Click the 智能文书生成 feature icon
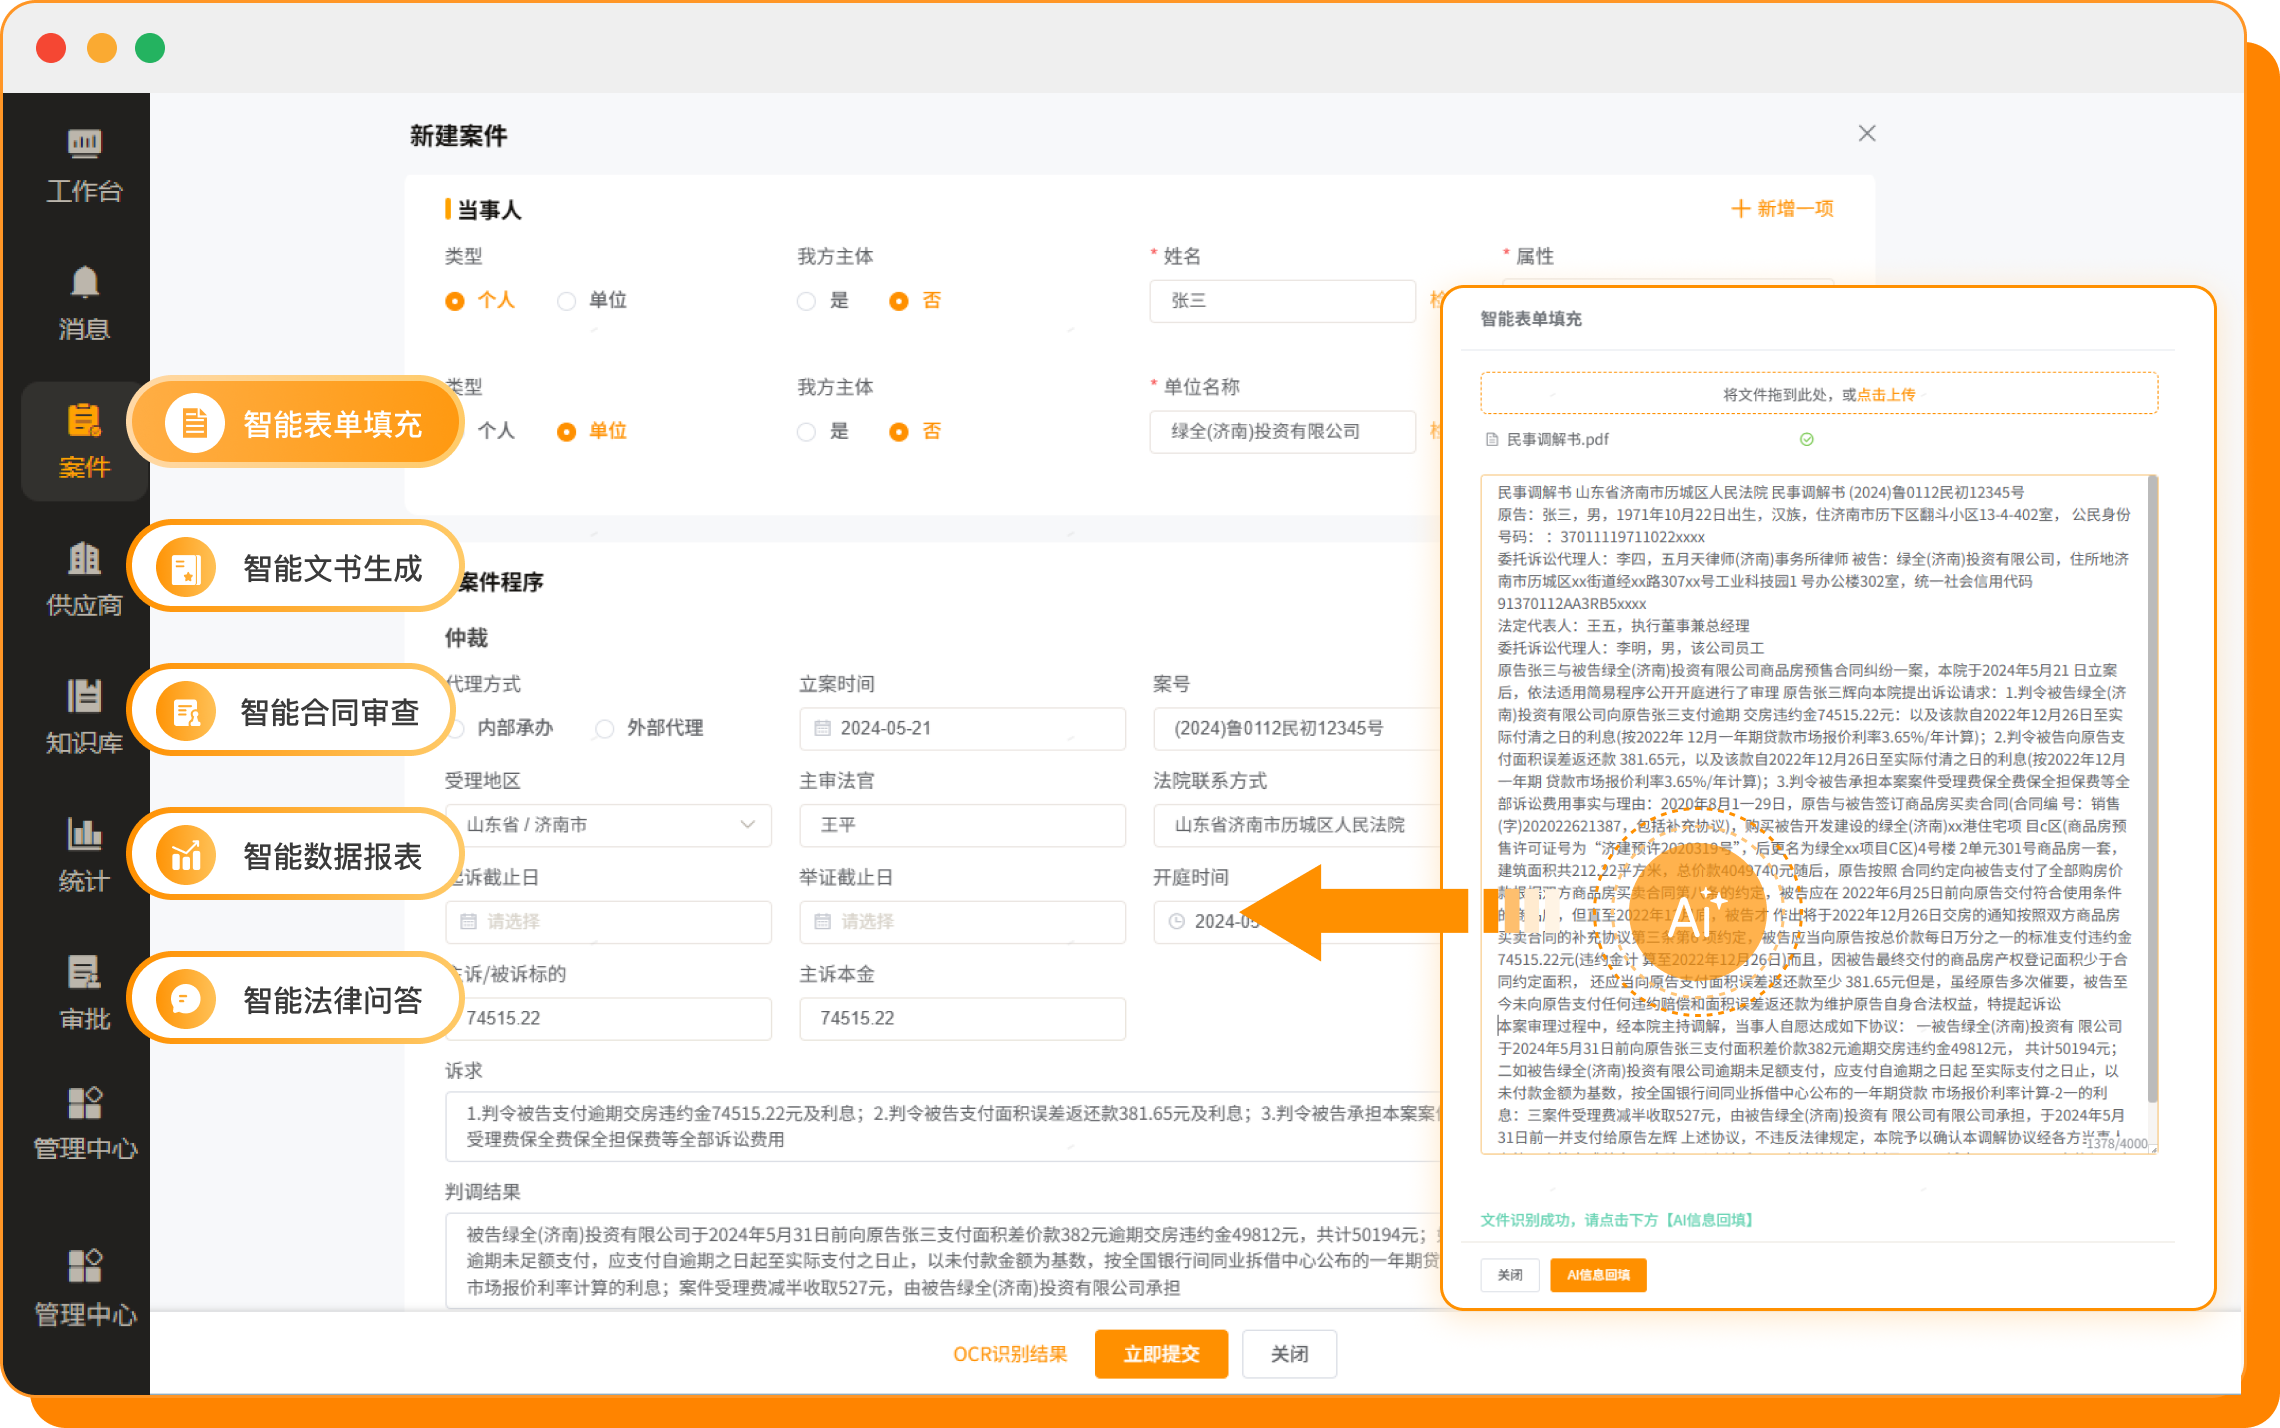2280x1428 pixels. tap(187, 569)
